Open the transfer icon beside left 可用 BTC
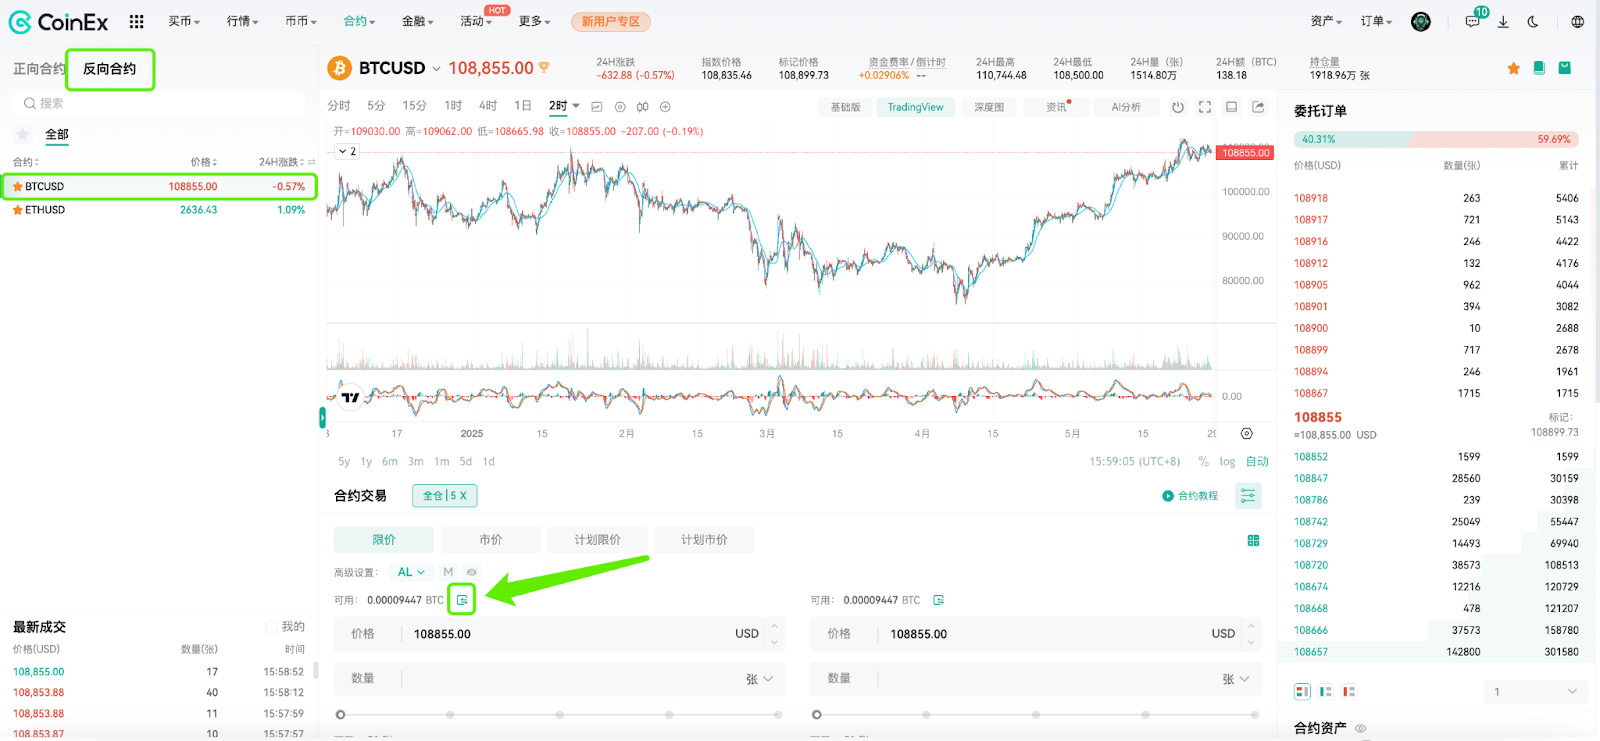The height and width of the screenshot is (741, 1600). pos(462,600)
